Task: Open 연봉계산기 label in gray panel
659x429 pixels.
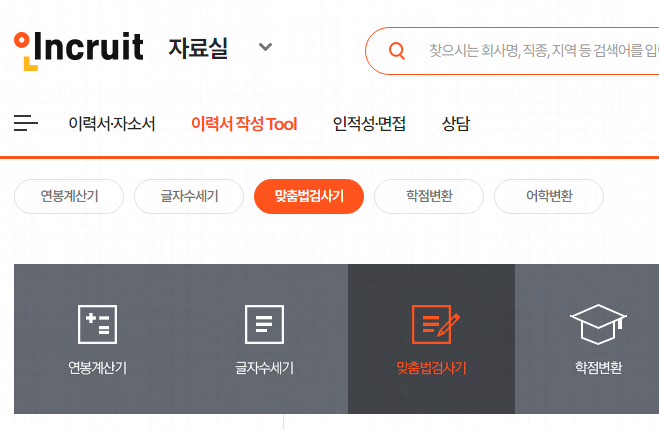Action: coord(98,368)
